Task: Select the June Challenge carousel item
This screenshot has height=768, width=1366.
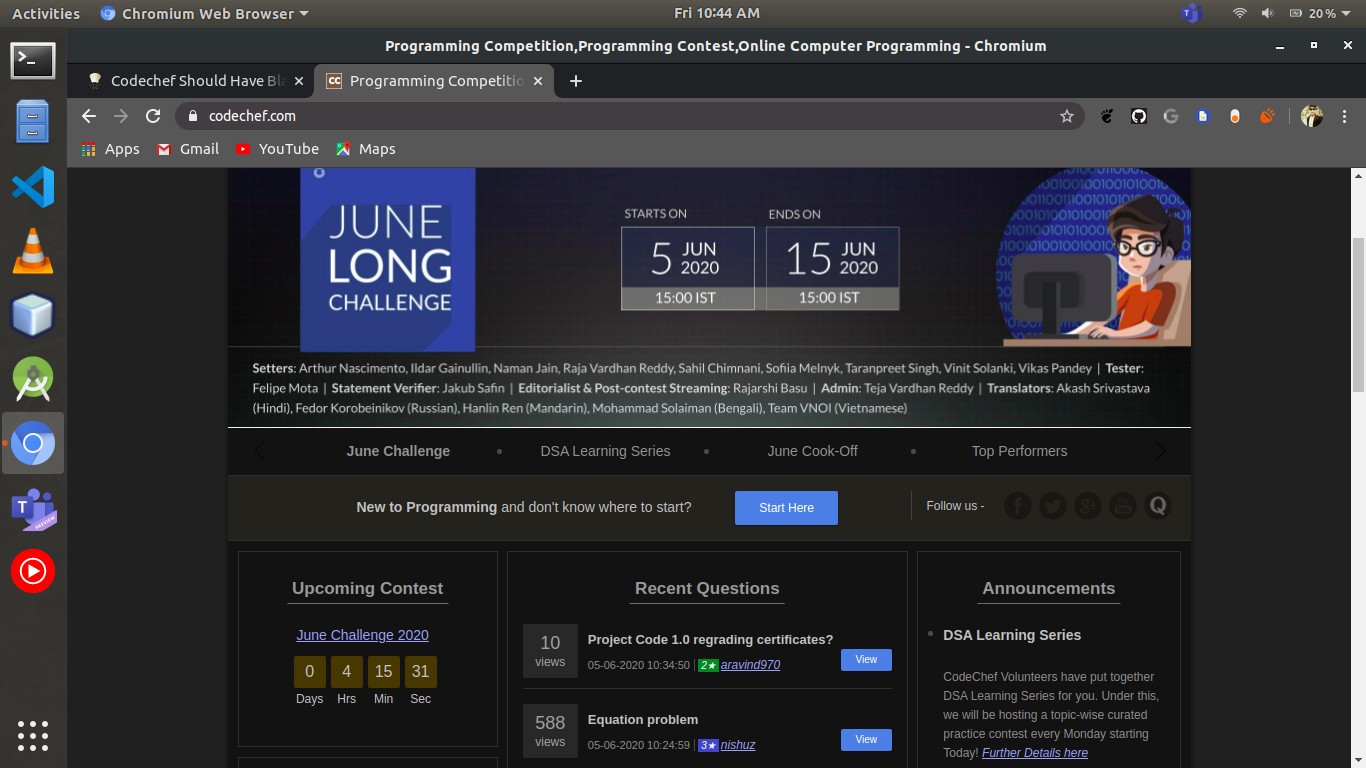Action: [398, 451]
